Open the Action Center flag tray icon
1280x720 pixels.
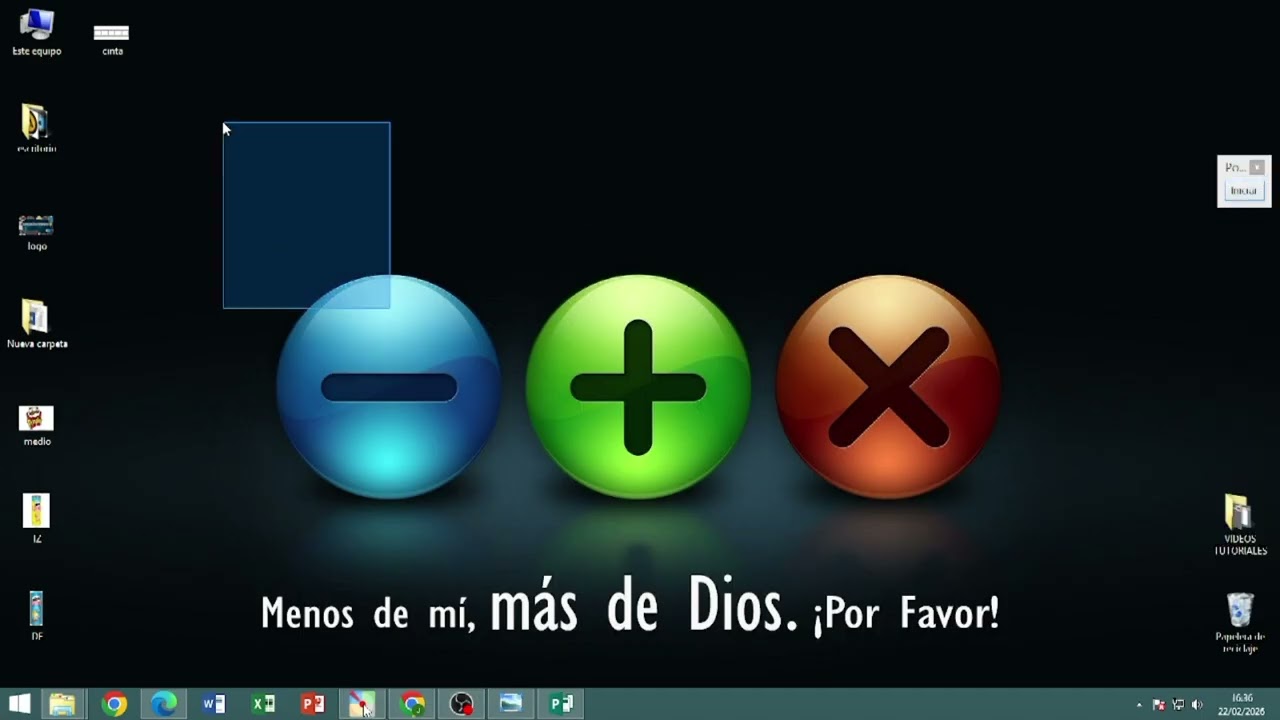tap(1159, 705)
